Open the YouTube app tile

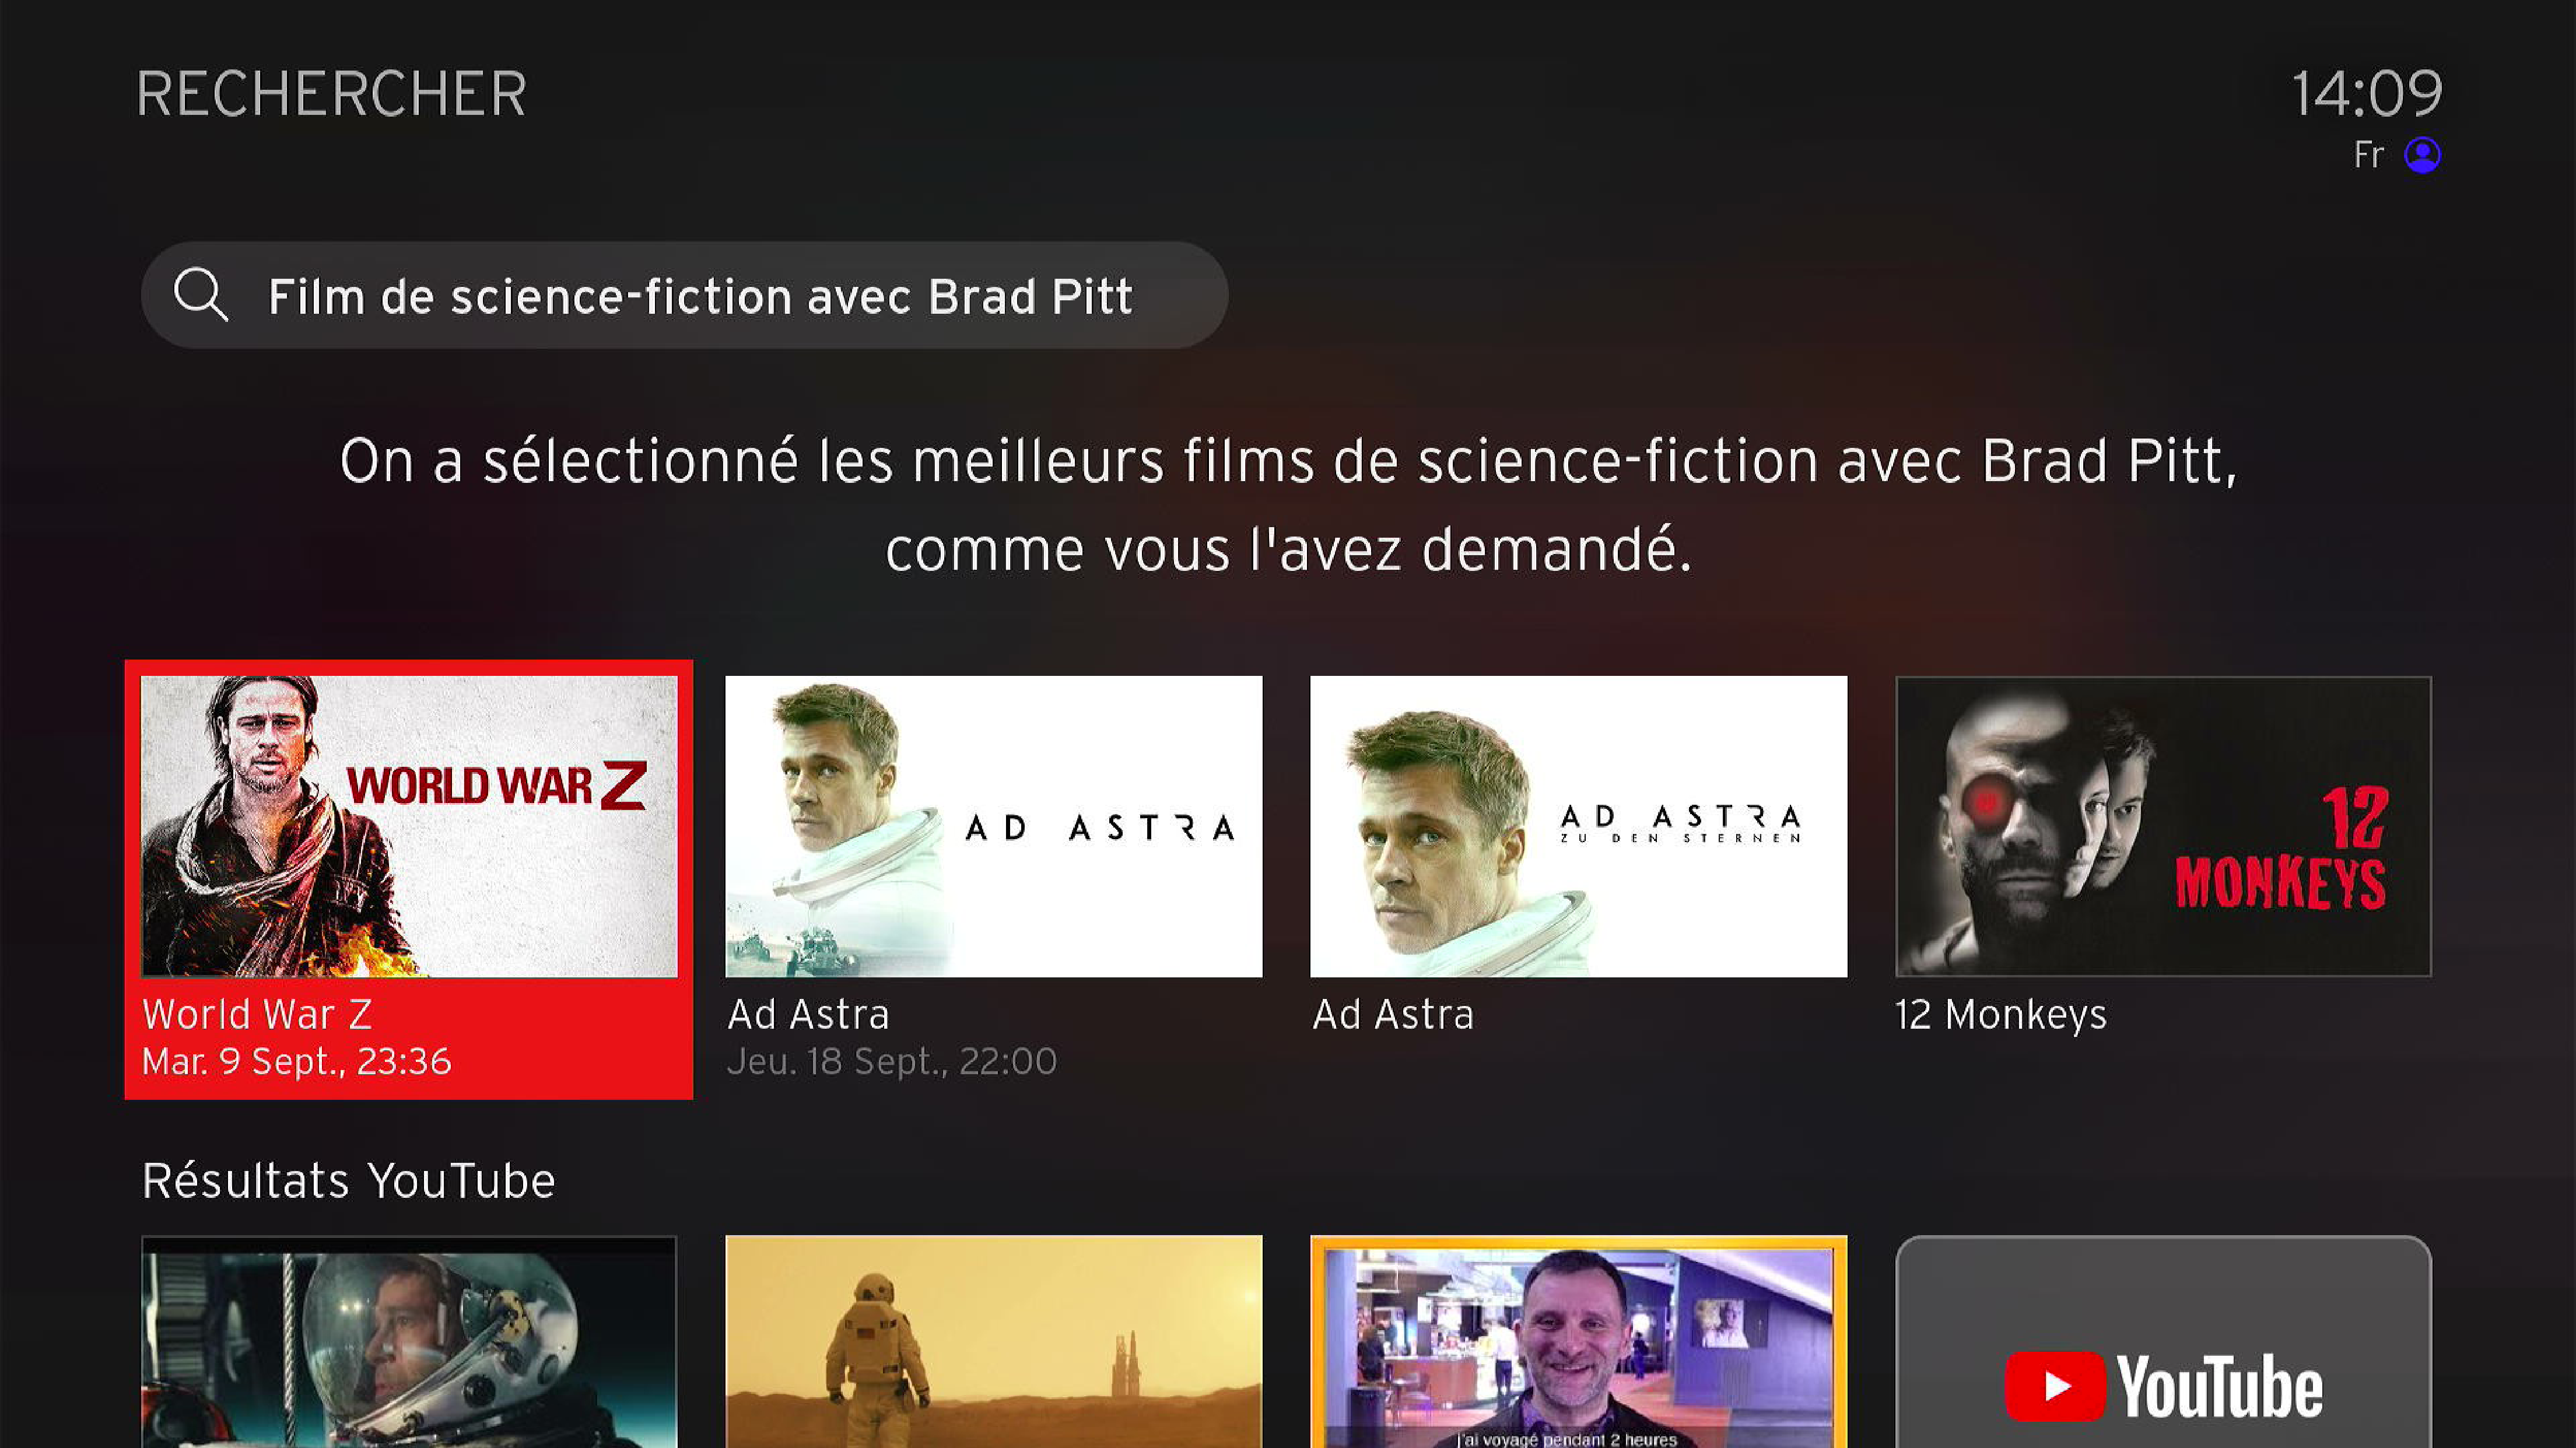click(2163, 1342)
